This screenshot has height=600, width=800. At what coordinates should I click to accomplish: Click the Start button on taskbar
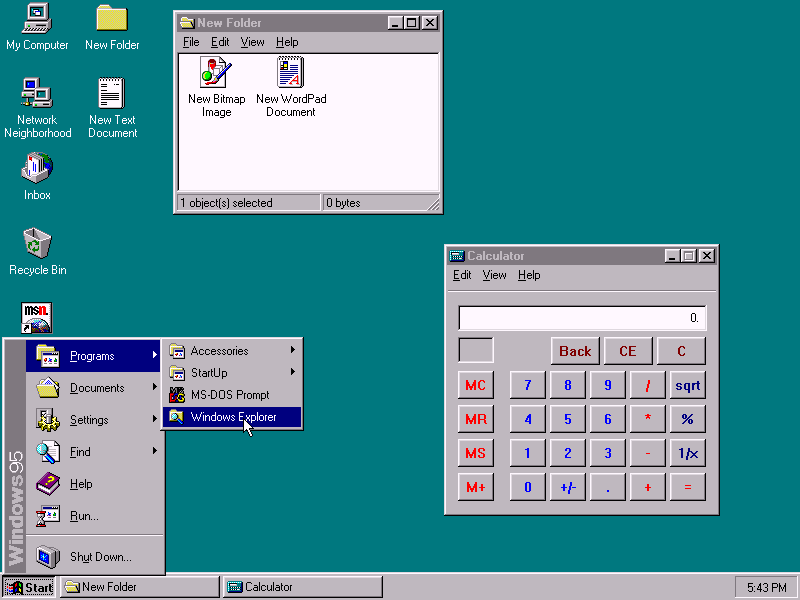(29, 587)
